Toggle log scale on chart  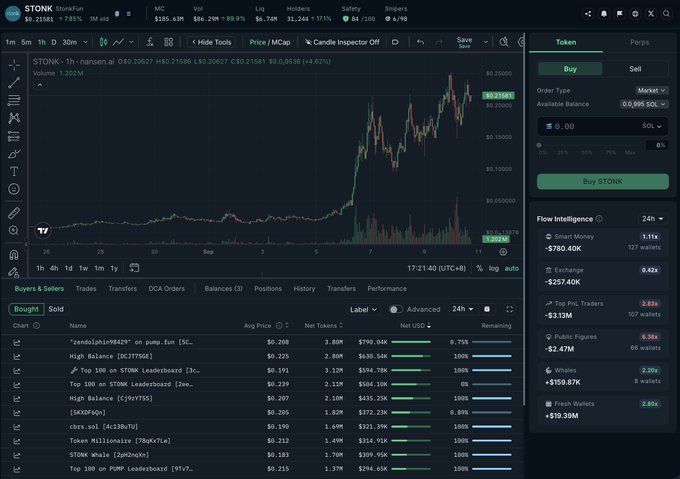494,268
